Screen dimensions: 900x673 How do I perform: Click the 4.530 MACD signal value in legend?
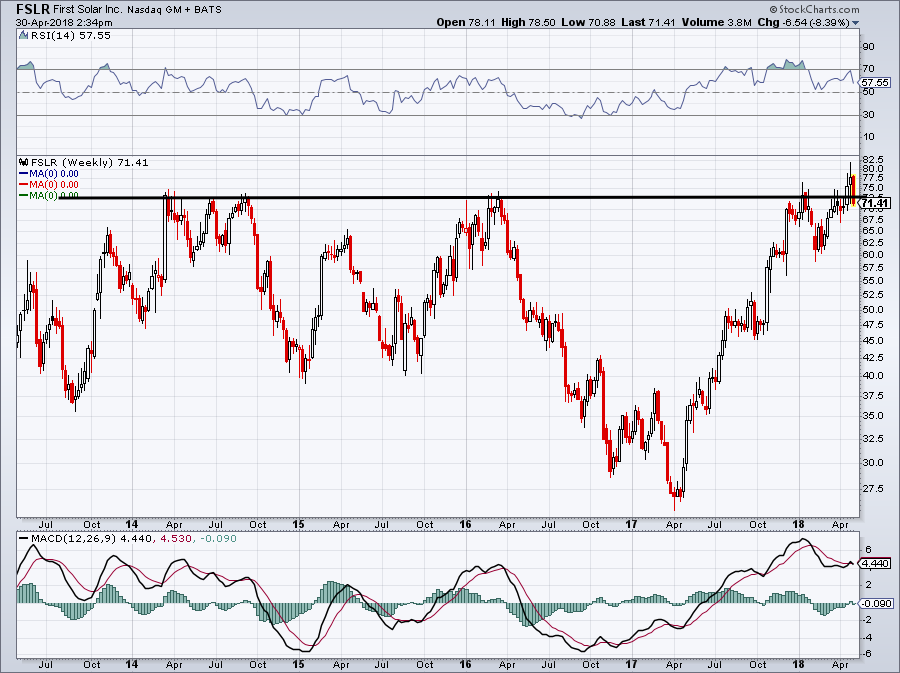click(175, 538)
